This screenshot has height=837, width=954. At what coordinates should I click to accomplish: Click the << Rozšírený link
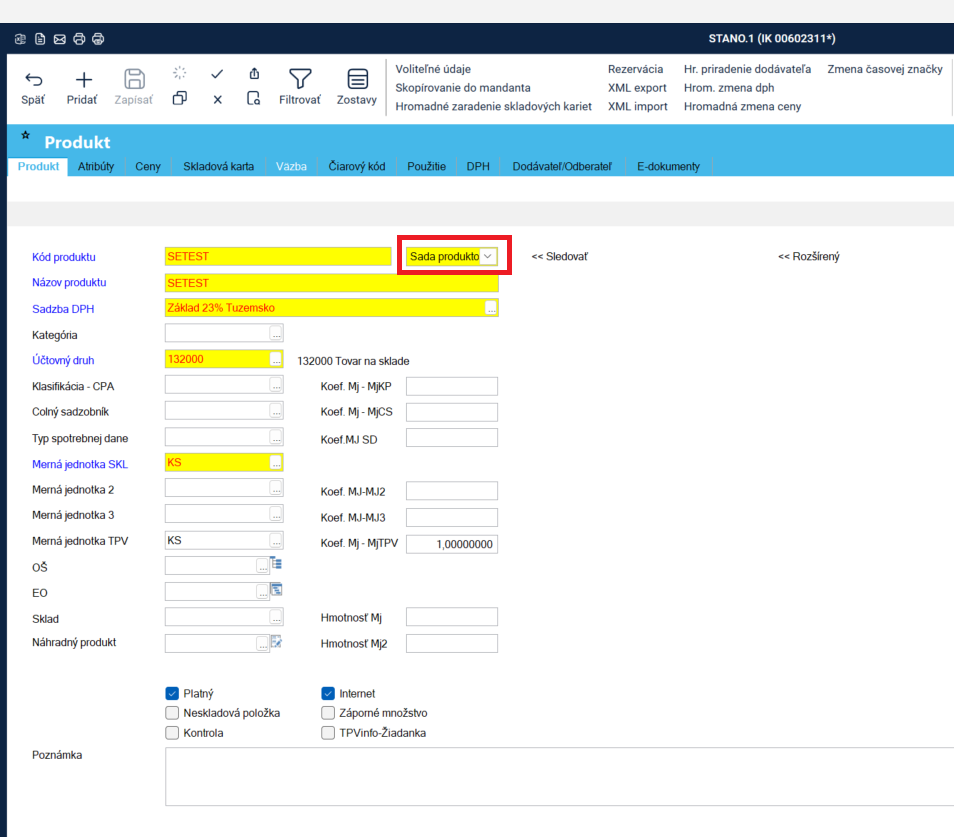[808, 257]
